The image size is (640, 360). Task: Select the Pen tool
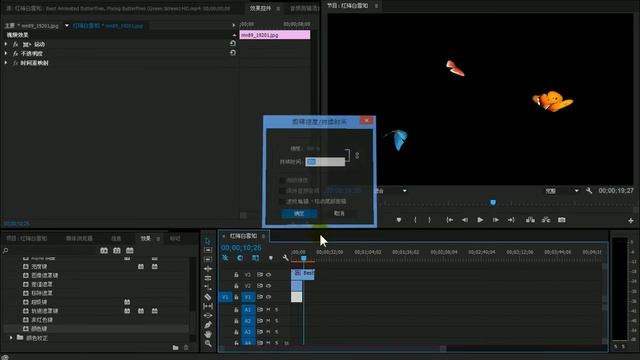click(x=208, y=325)
